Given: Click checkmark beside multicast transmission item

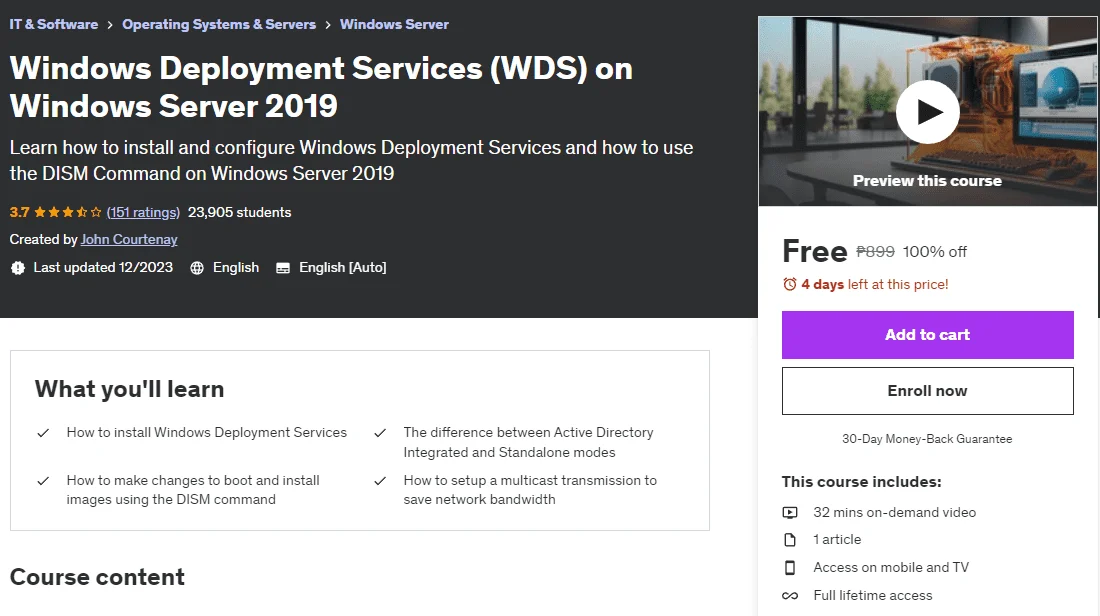Looking at the screenshot, I should 380,481.
